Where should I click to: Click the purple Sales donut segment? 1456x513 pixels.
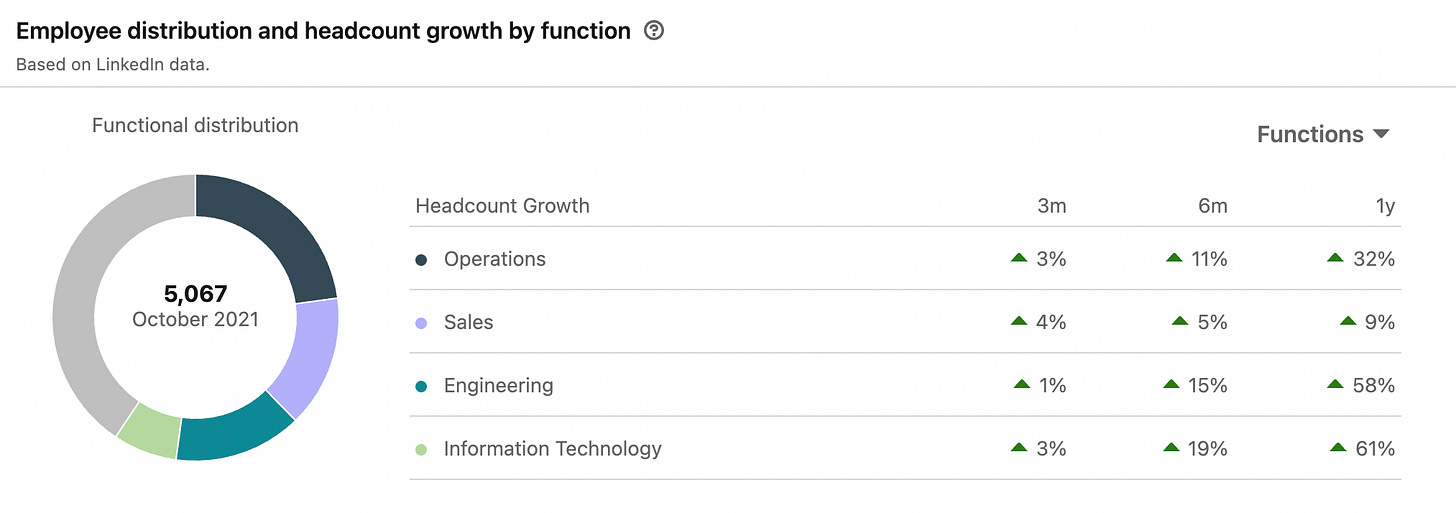(307, 353)
